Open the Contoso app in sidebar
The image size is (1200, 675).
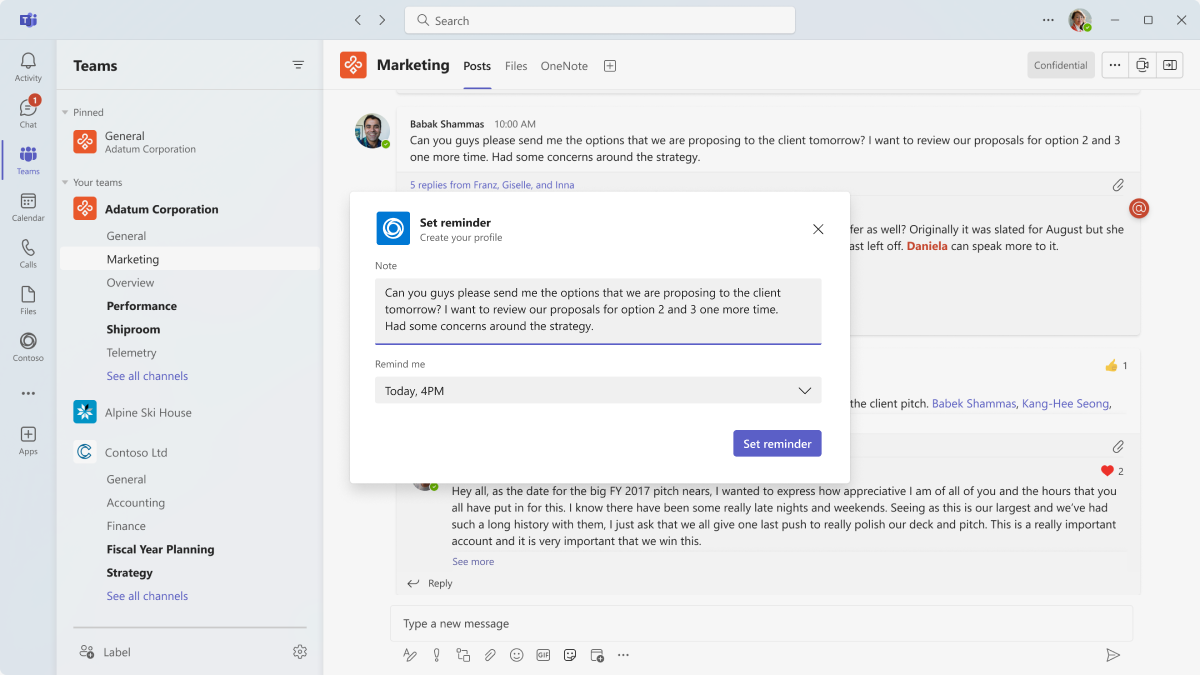pos(28,346)
